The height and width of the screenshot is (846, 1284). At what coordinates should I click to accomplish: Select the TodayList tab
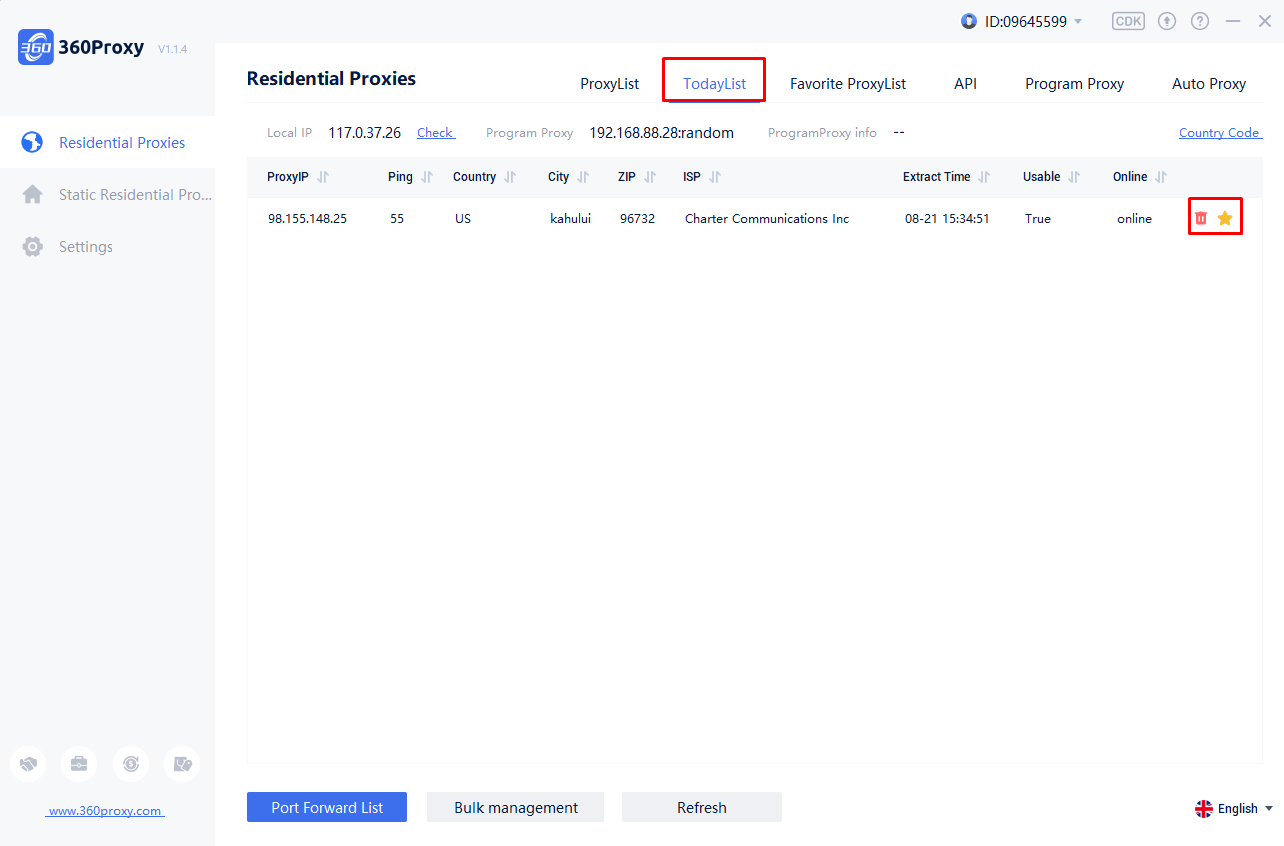714,84
